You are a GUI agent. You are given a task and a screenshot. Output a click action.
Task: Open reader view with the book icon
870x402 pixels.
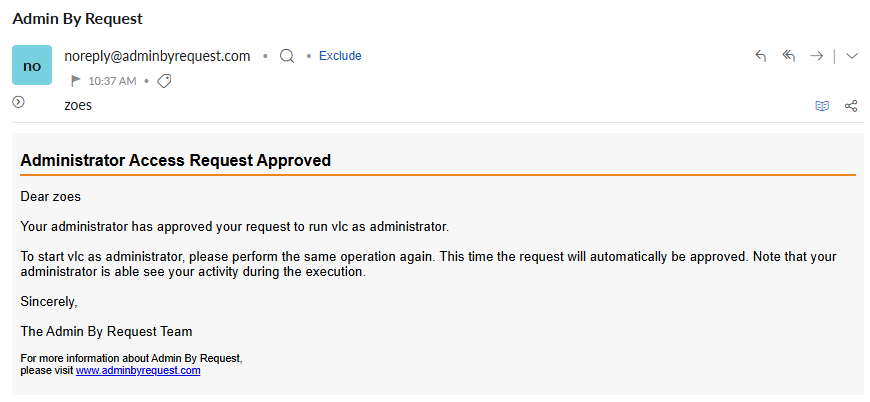click(822, 106)
